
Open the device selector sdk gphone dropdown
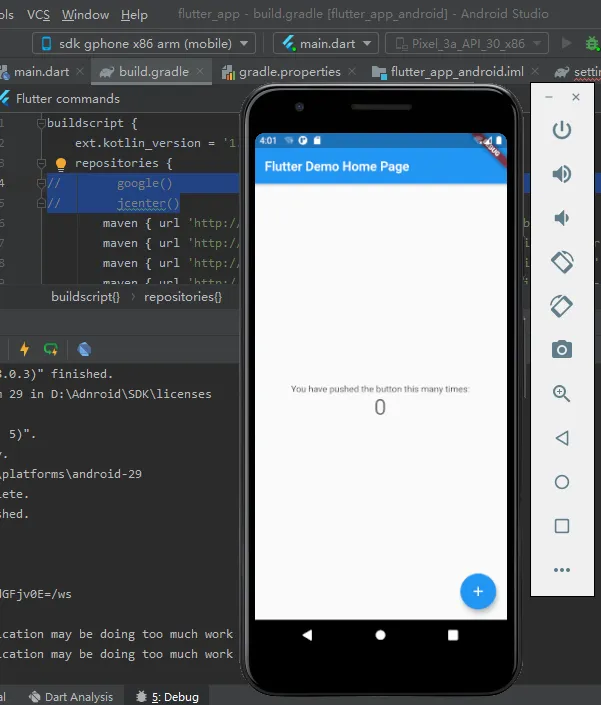click(144, 44)
